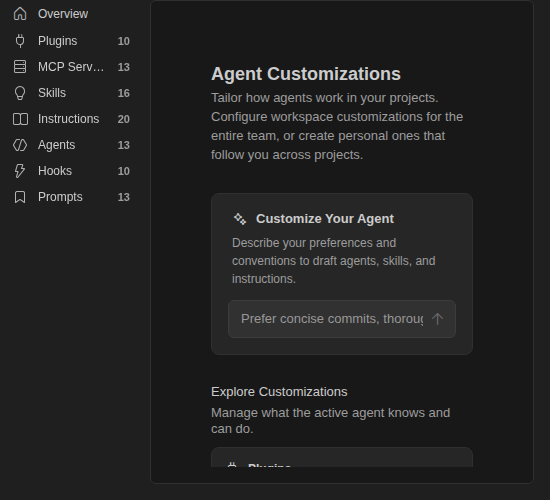Image resolution: width=550 pixels, height=500 pixels.
Task: Open the MCP Servers list
Action: click(x=72, y=67)
